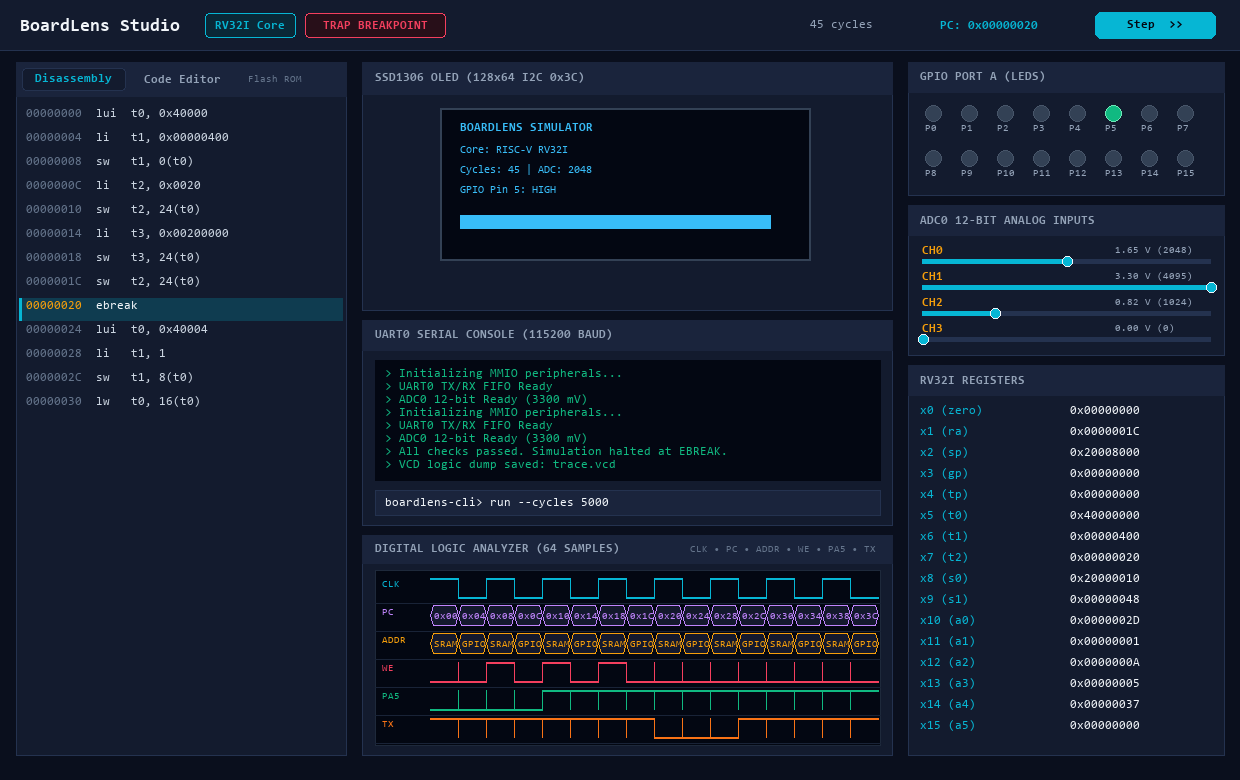Click the TX signal row label

[387, 724]
